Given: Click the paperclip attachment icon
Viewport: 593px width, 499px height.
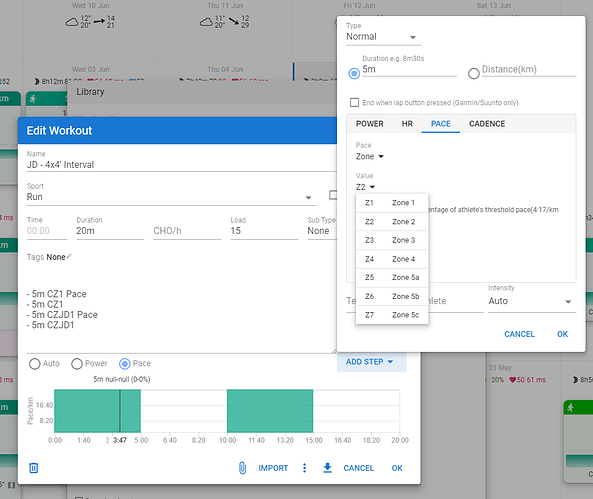Looking at the screenshot, I should (x=242, y=468).
